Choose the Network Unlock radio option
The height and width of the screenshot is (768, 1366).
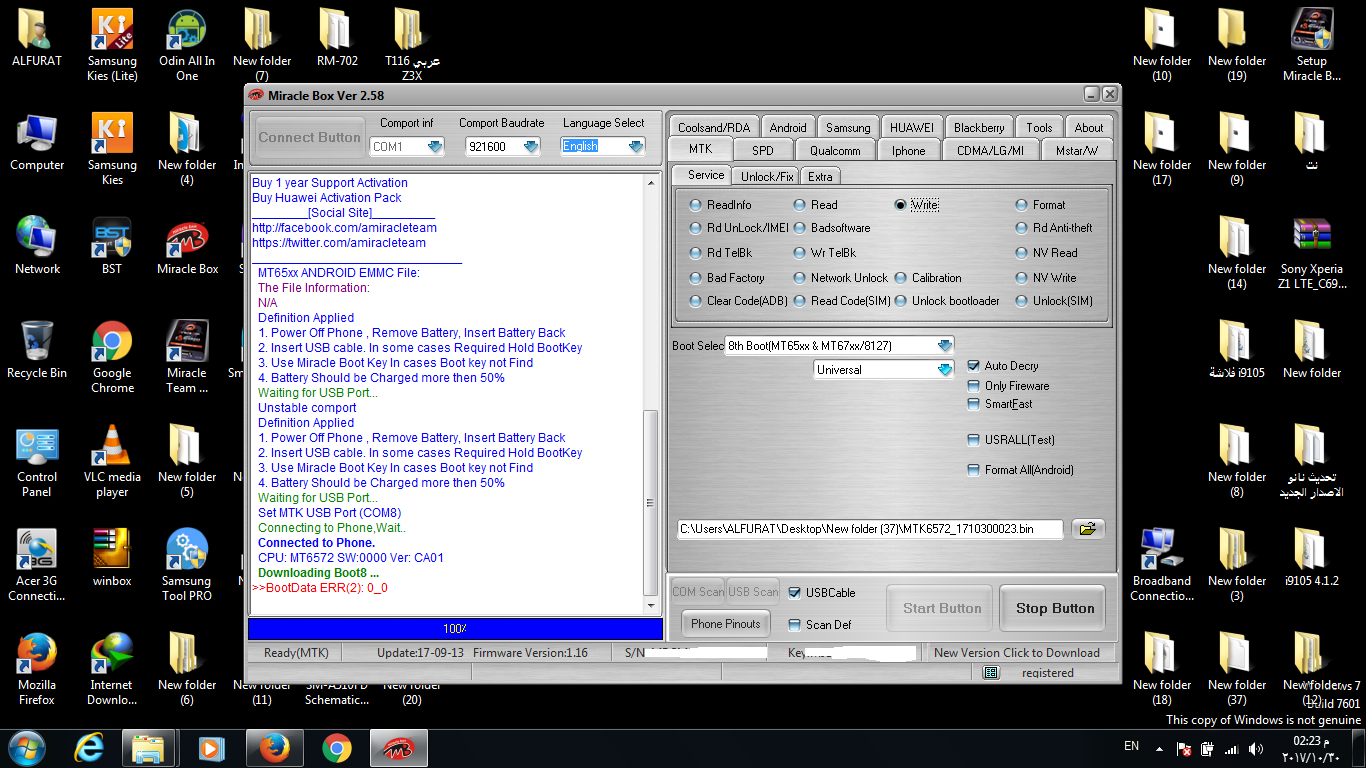[840, 278]
